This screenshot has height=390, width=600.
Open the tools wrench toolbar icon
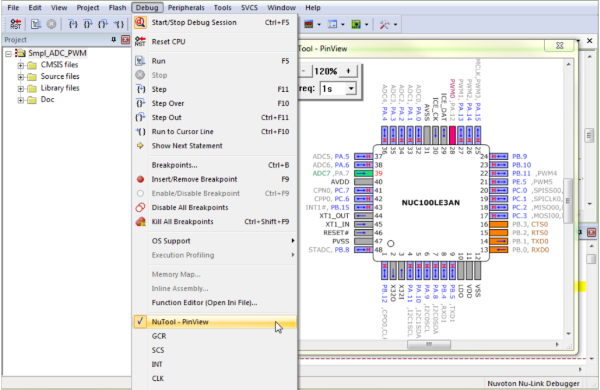click(x=384, y=24)
